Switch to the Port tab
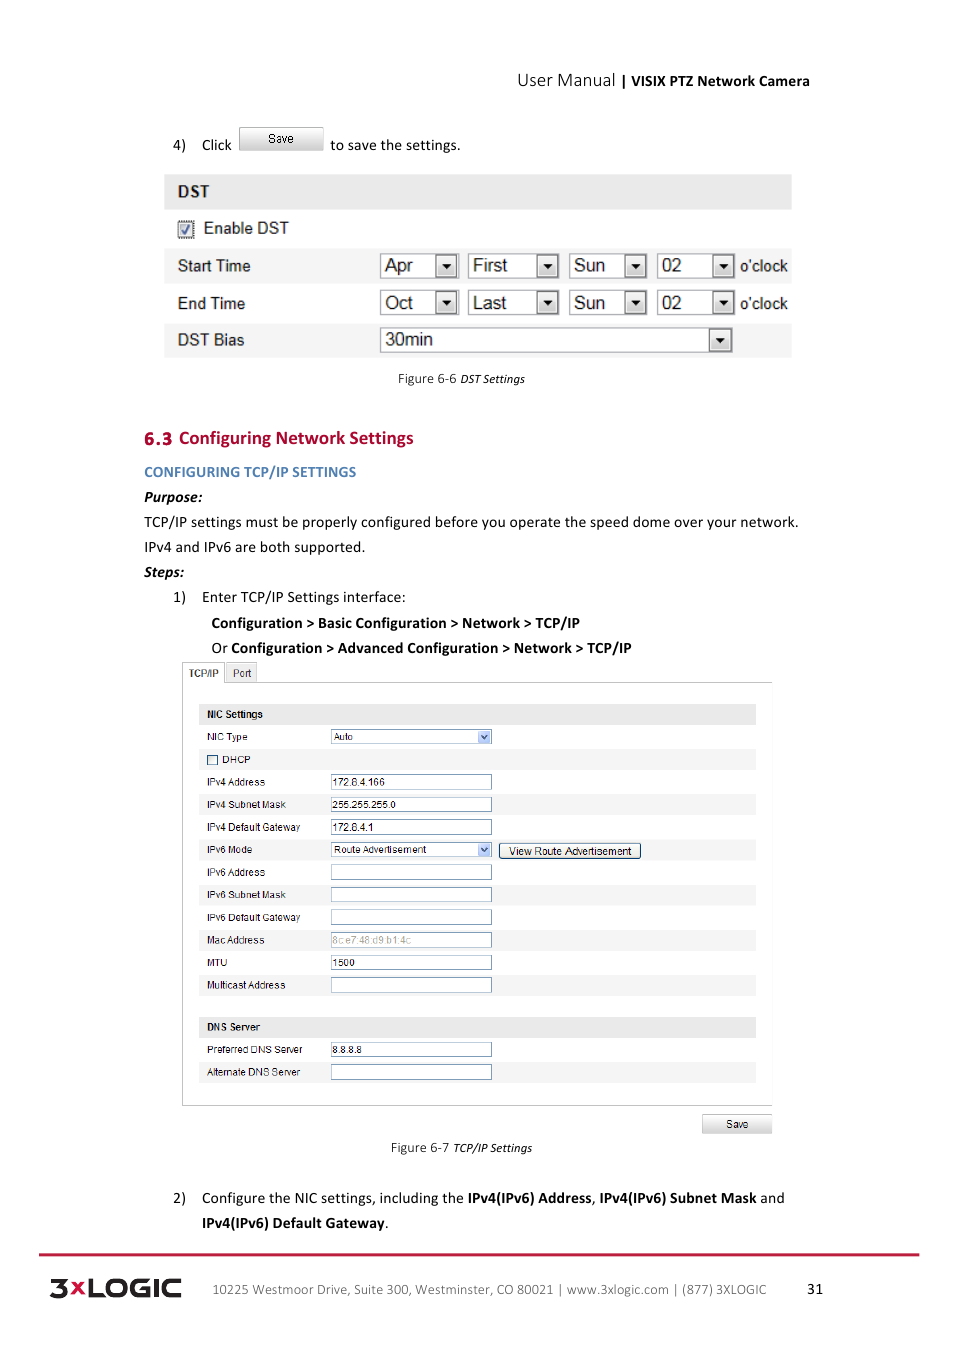 242,673
